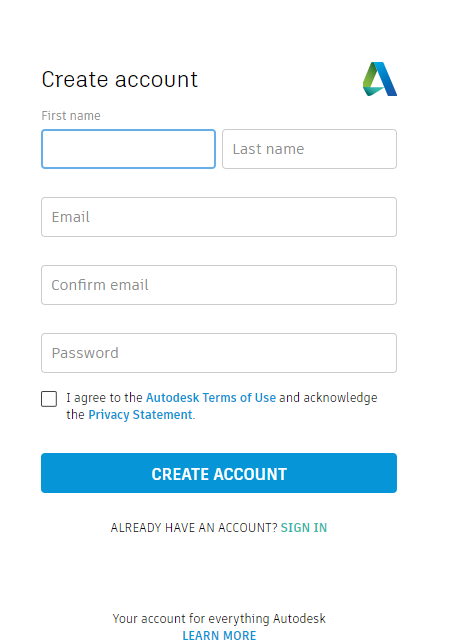Screen dimensions: 455x642
Task: Click the 'Last name' placeholder text
Action: (268, 149)
